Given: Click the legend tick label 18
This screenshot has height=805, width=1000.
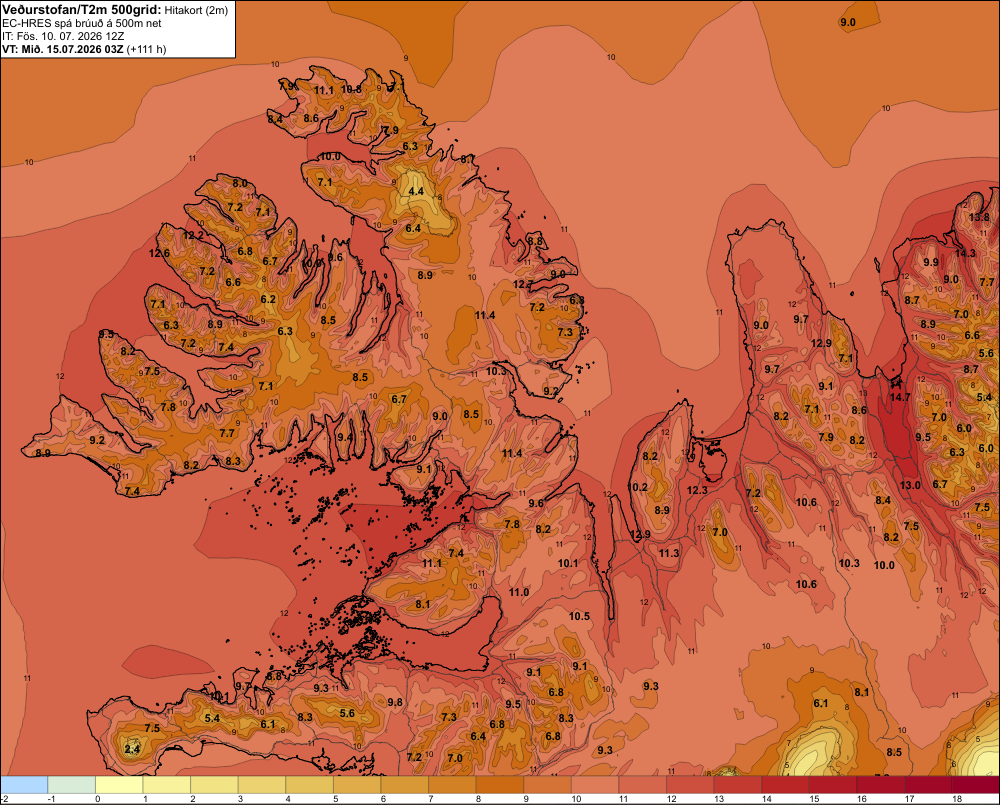Looking at the screenshot, I should pyautogui.click(x=957, y=799).
